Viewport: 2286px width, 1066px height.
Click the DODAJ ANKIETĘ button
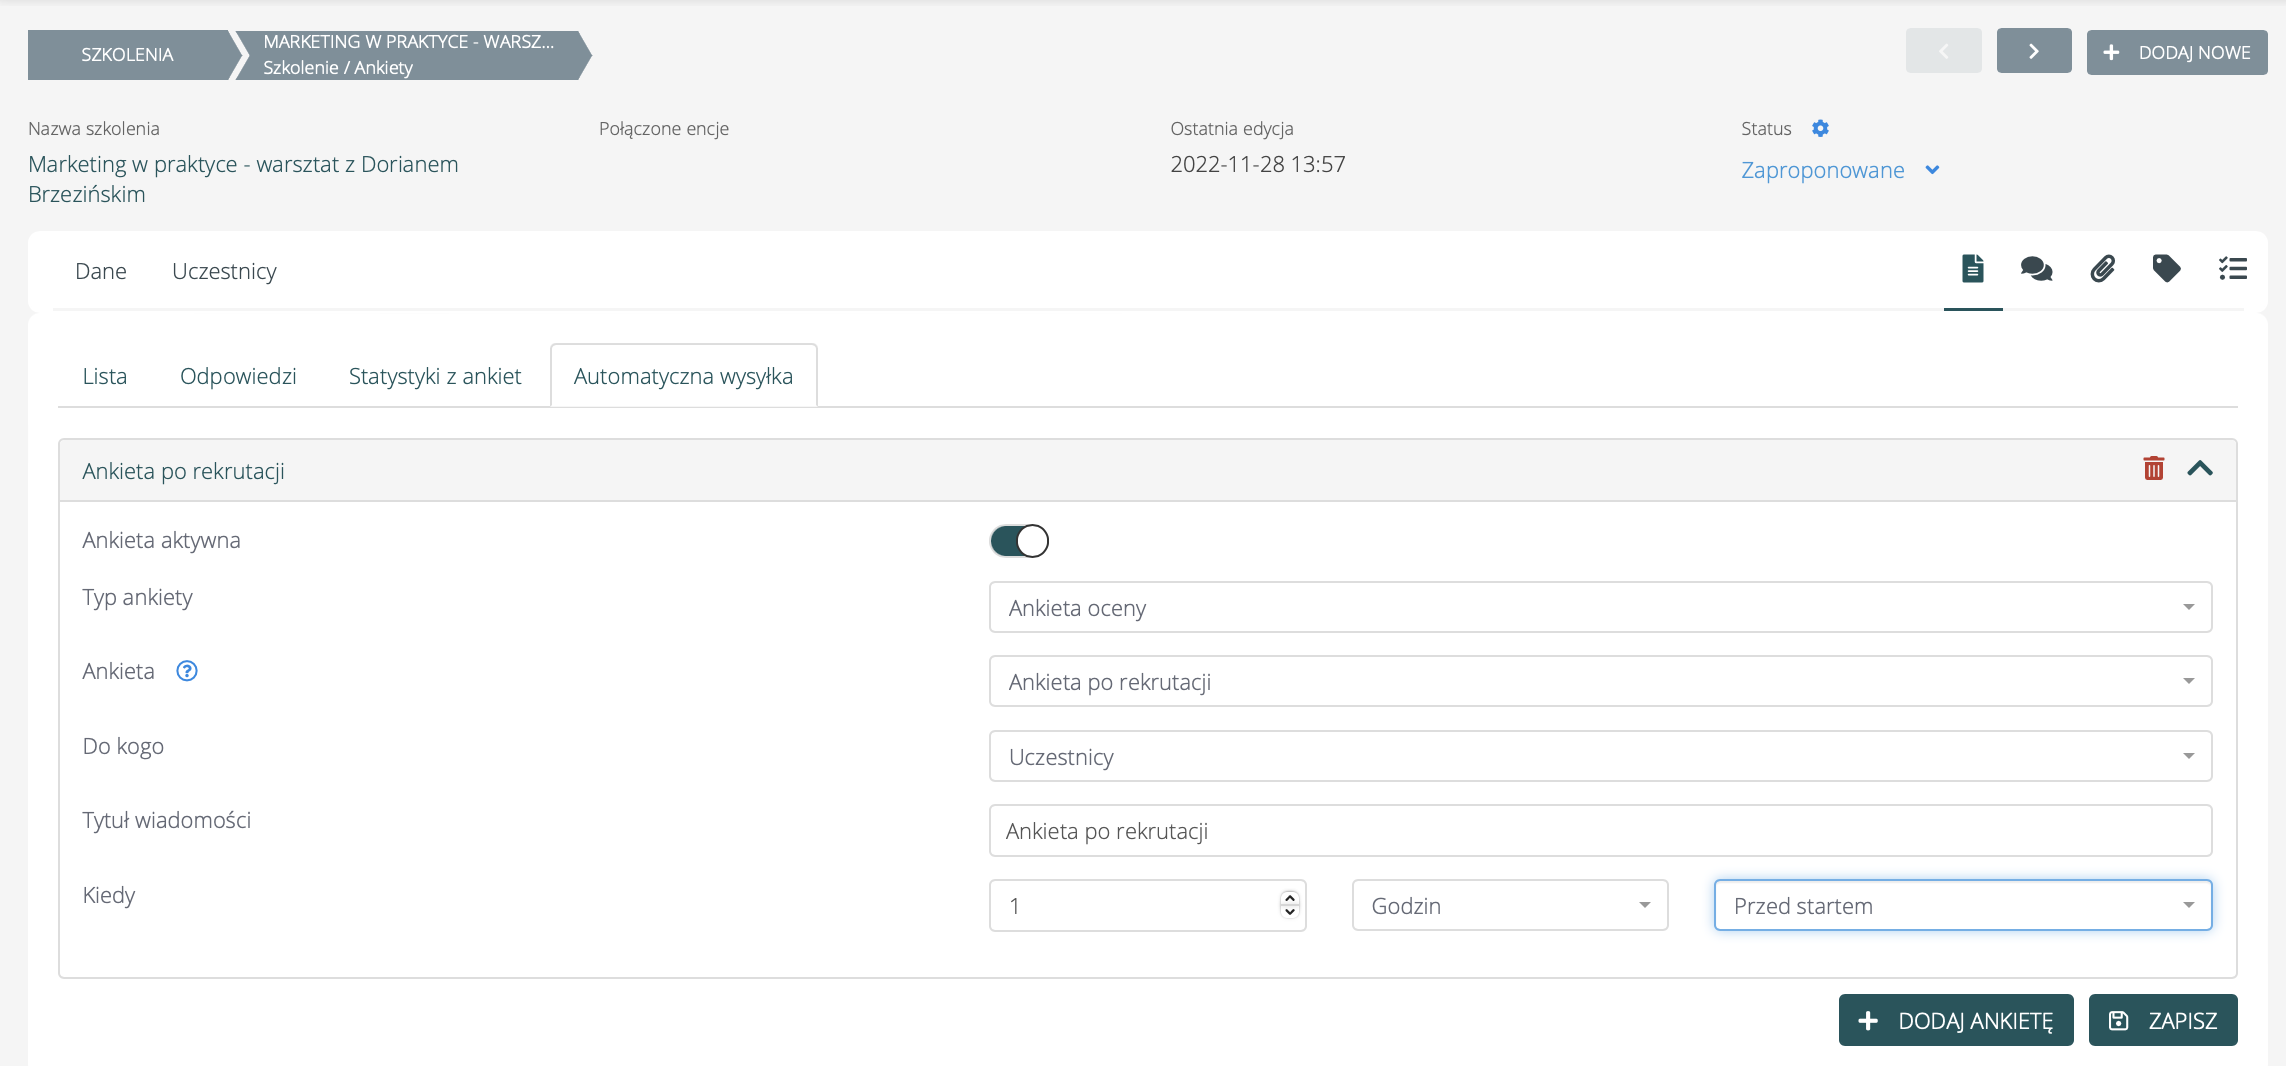click(1955, 1021)
